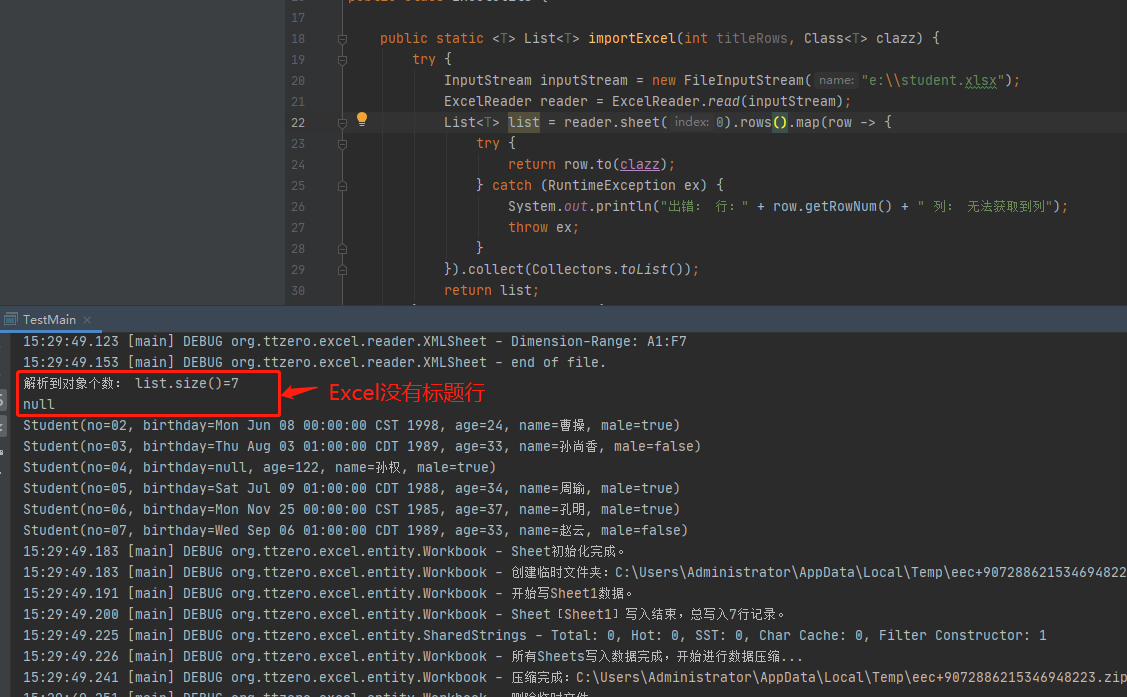Image resolution: width=1127 pixels, height=697 pixels.
Task: Click the SharedStrings Total: 0 log line
Action: pyautogui.click(x=535, y=635)
